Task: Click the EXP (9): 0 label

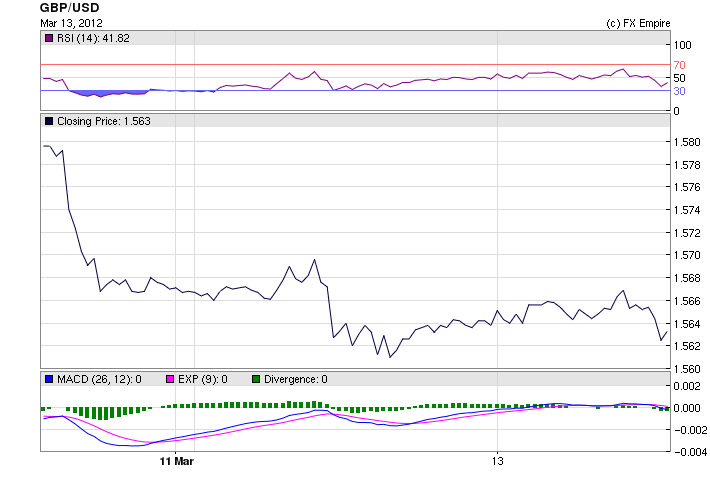Action: 203,379
